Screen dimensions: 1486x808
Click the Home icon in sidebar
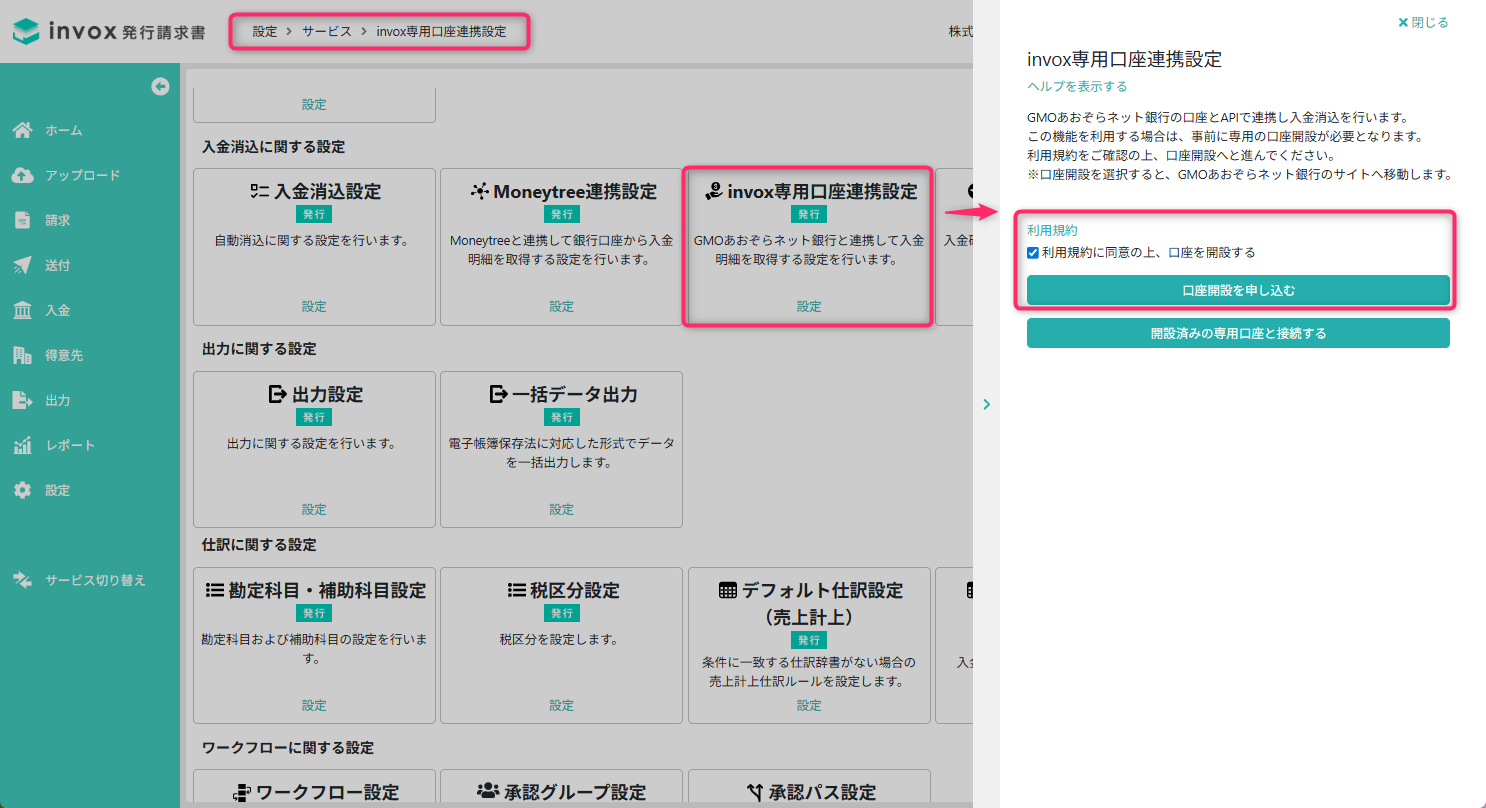[x=22, y=130]
